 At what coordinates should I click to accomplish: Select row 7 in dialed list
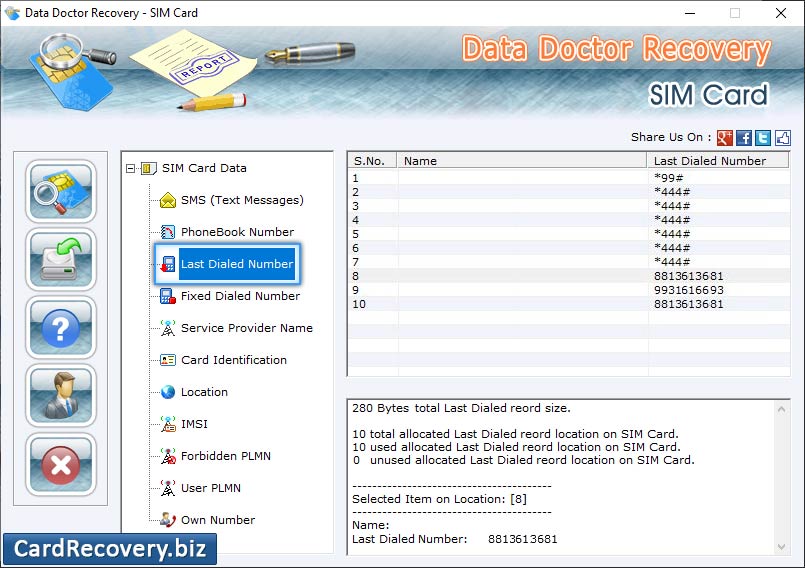coord(569,262)
